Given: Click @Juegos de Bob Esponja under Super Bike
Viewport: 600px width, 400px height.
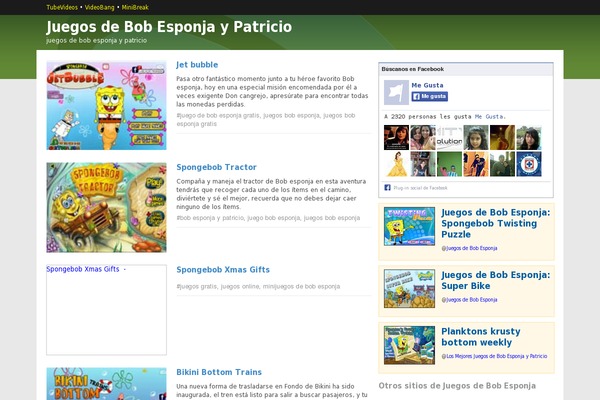Looking at the screenshot, I should 471,300.
